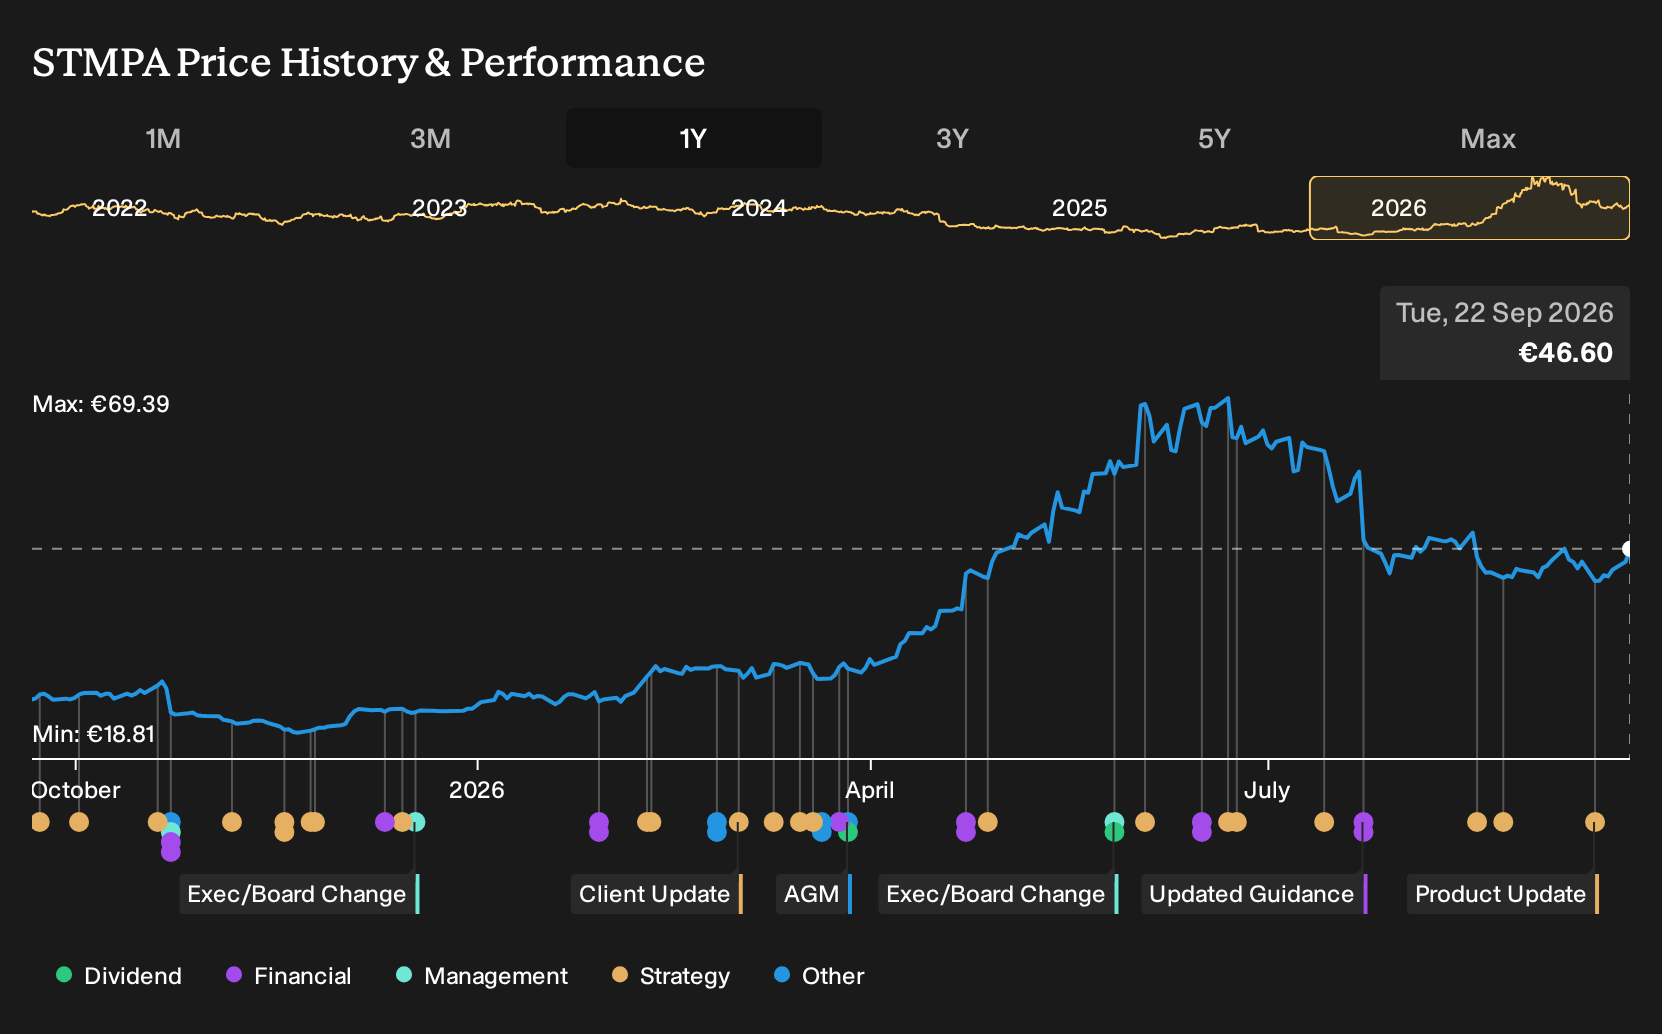Open Exec/Board Change label beside Updated Guidance
Image resolution: width=1662 pixels, height=1034 pixels.
(998, 894)
